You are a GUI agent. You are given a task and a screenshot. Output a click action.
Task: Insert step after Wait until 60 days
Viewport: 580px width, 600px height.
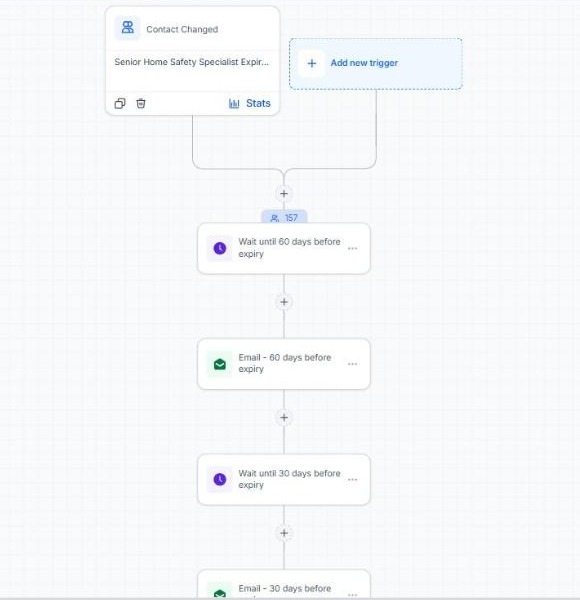(x=284, y=302)
